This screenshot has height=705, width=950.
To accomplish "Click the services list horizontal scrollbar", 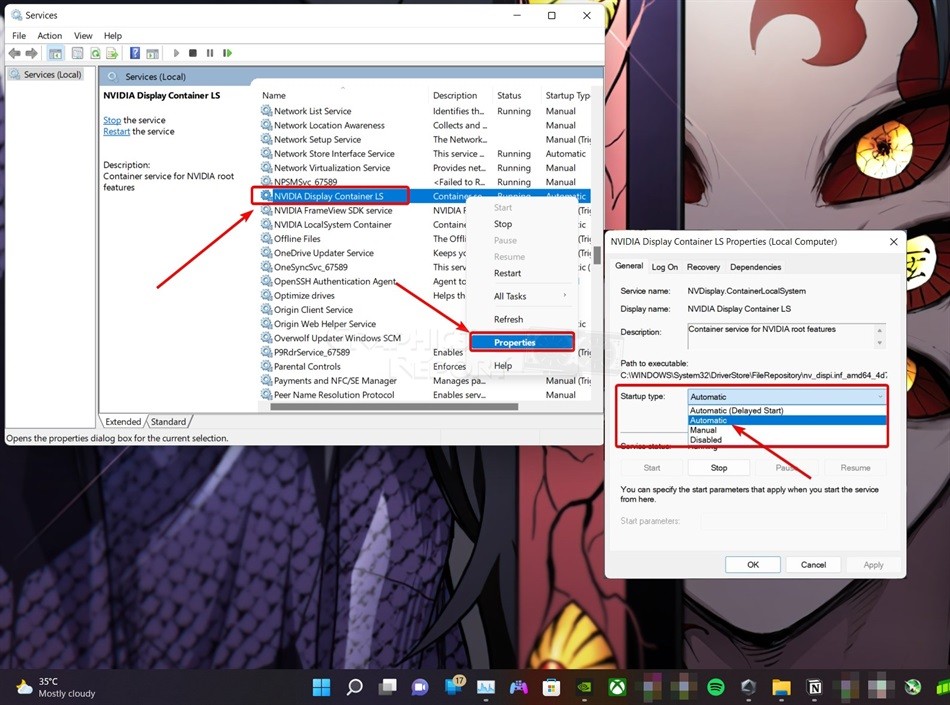I will point(394,407).
